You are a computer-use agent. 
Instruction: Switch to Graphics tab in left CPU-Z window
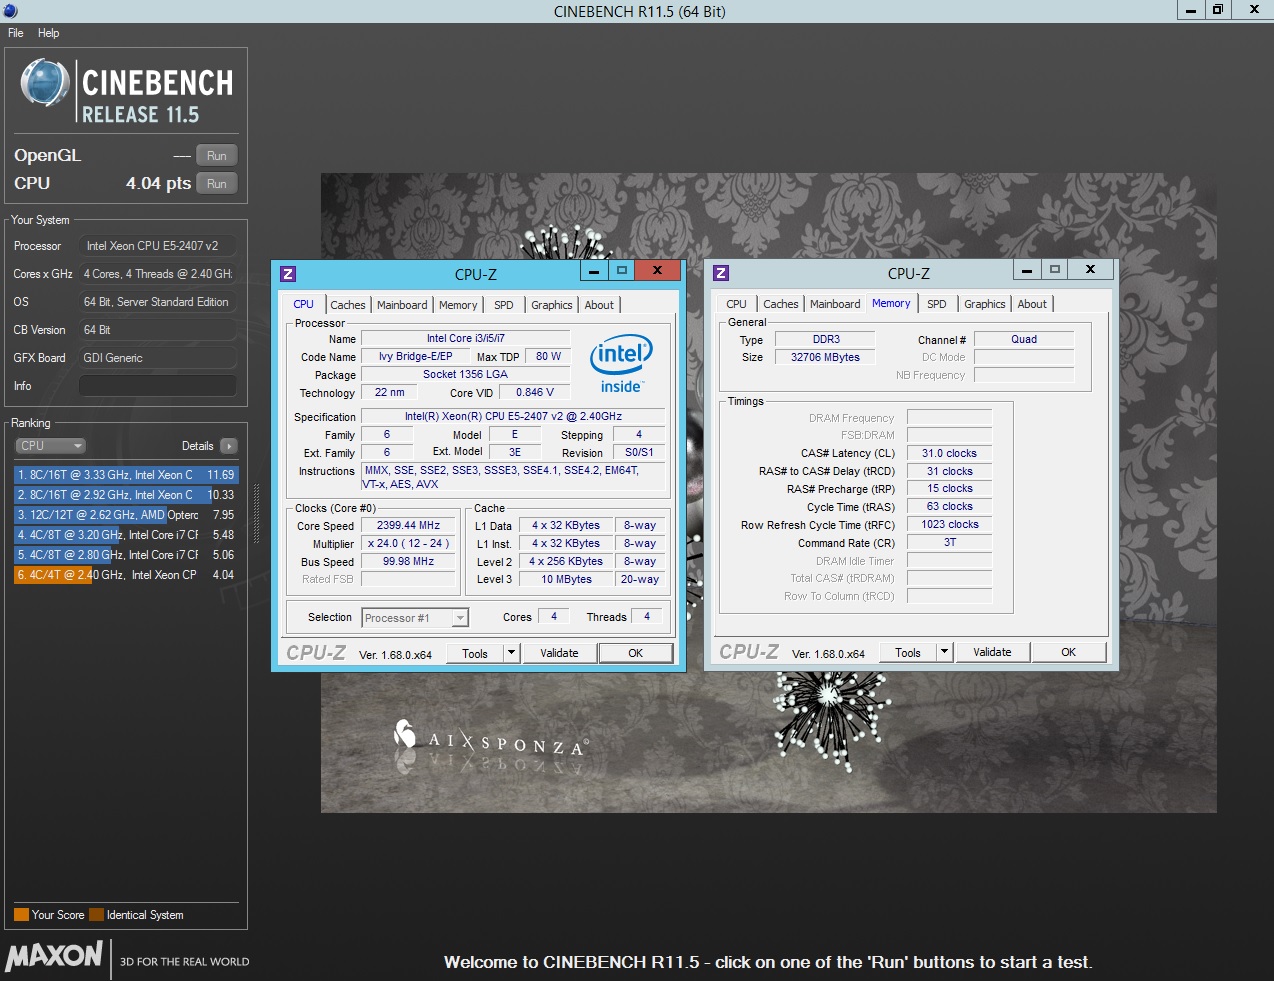point(552,305)
